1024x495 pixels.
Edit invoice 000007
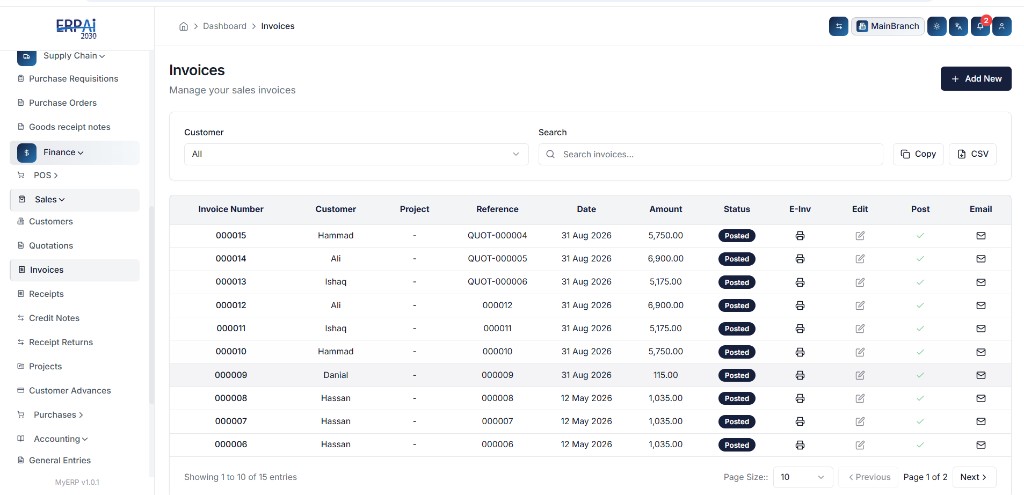click(x=860, y=421)
